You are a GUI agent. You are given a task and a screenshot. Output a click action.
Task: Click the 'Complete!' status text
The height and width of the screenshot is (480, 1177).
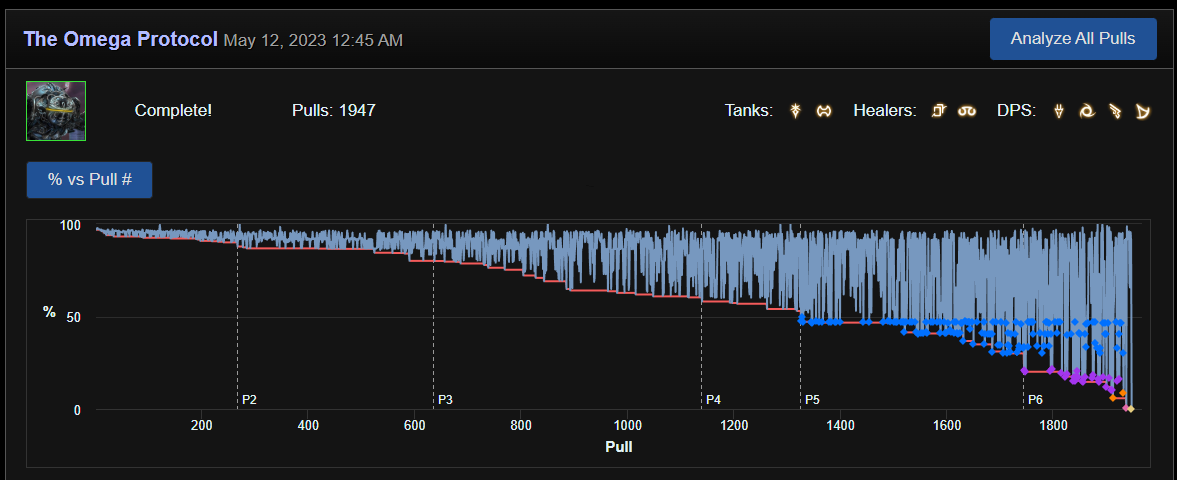173,111
